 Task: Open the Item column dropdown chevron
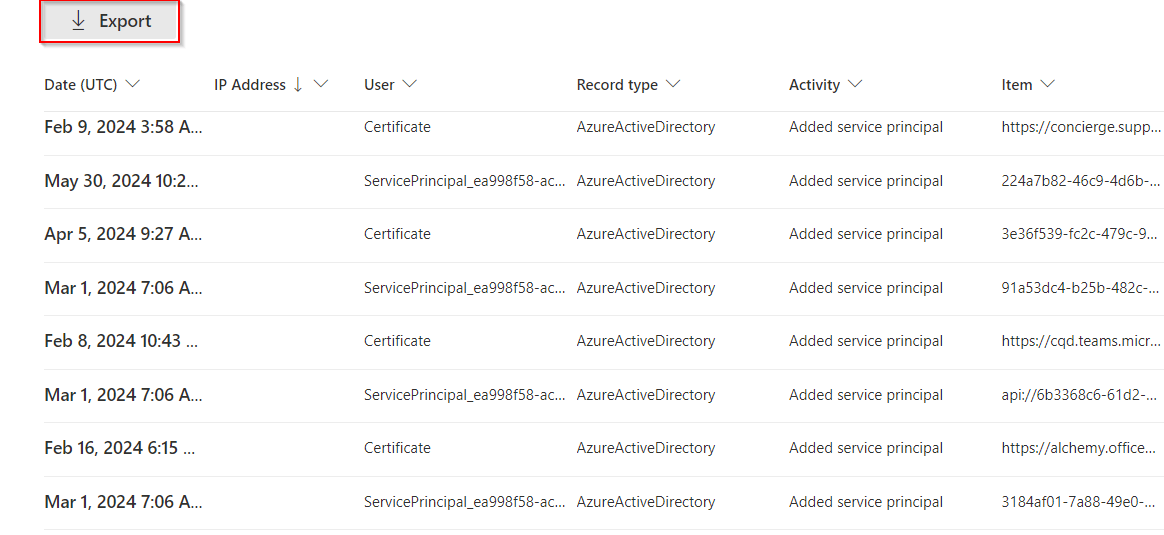click(x=1047, y=85)
